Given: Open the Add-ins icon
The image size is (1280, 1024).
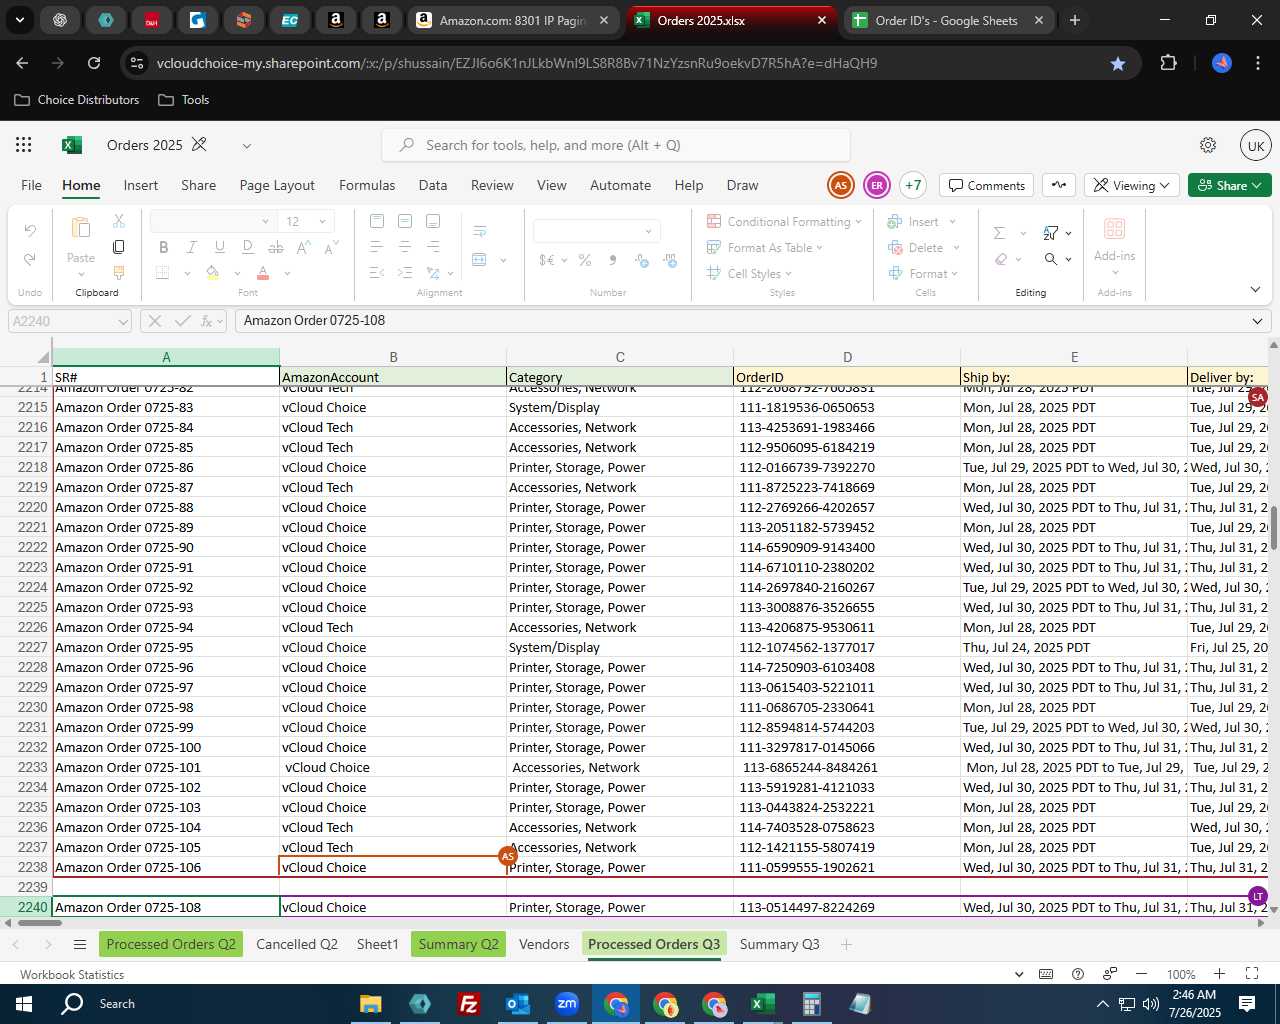Looking at the screenshot, I should coord(1114,228).
